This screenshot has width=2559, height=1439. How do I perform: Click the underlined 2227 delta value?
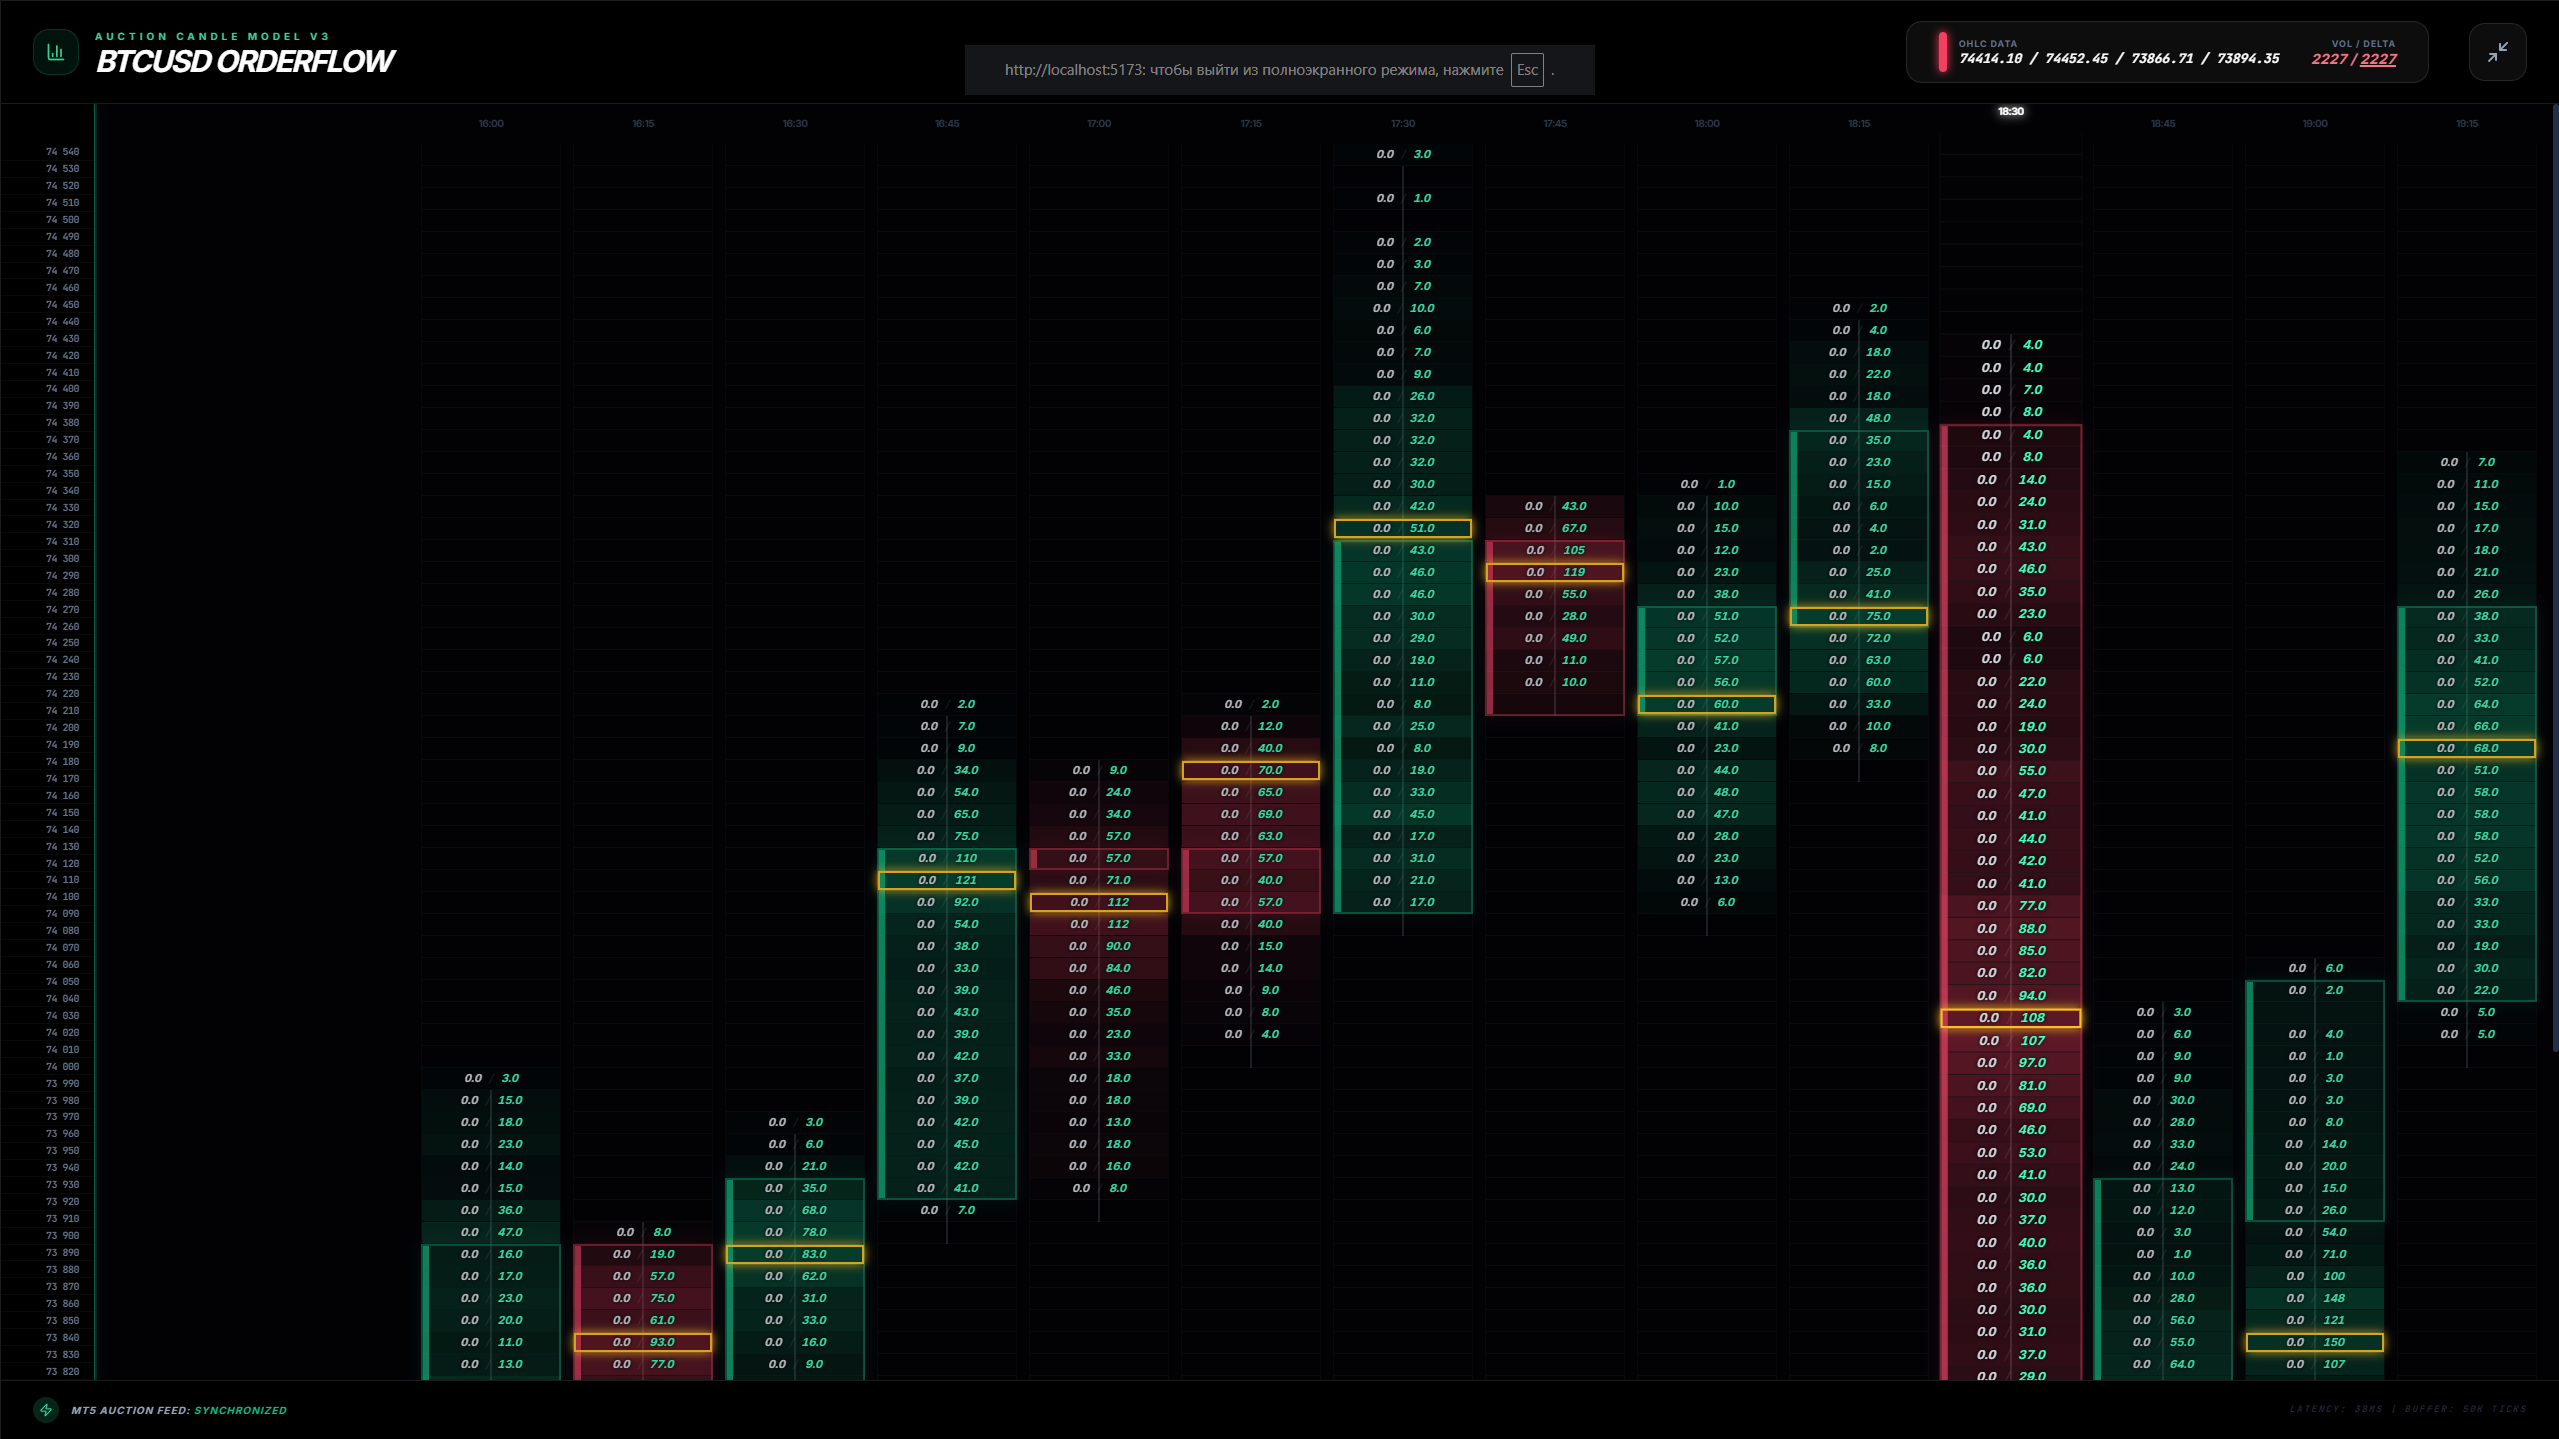tap(2378, 60)
